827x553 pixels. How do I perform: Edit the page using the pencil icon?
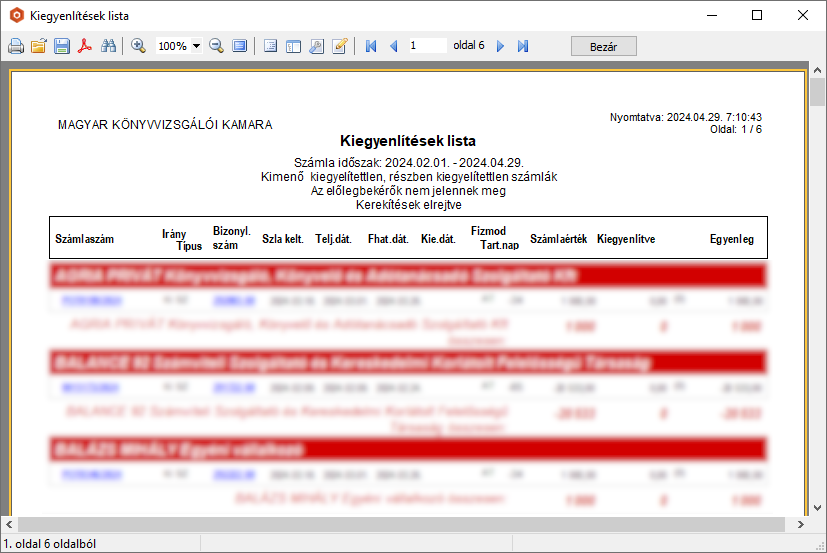pos(340,46)
